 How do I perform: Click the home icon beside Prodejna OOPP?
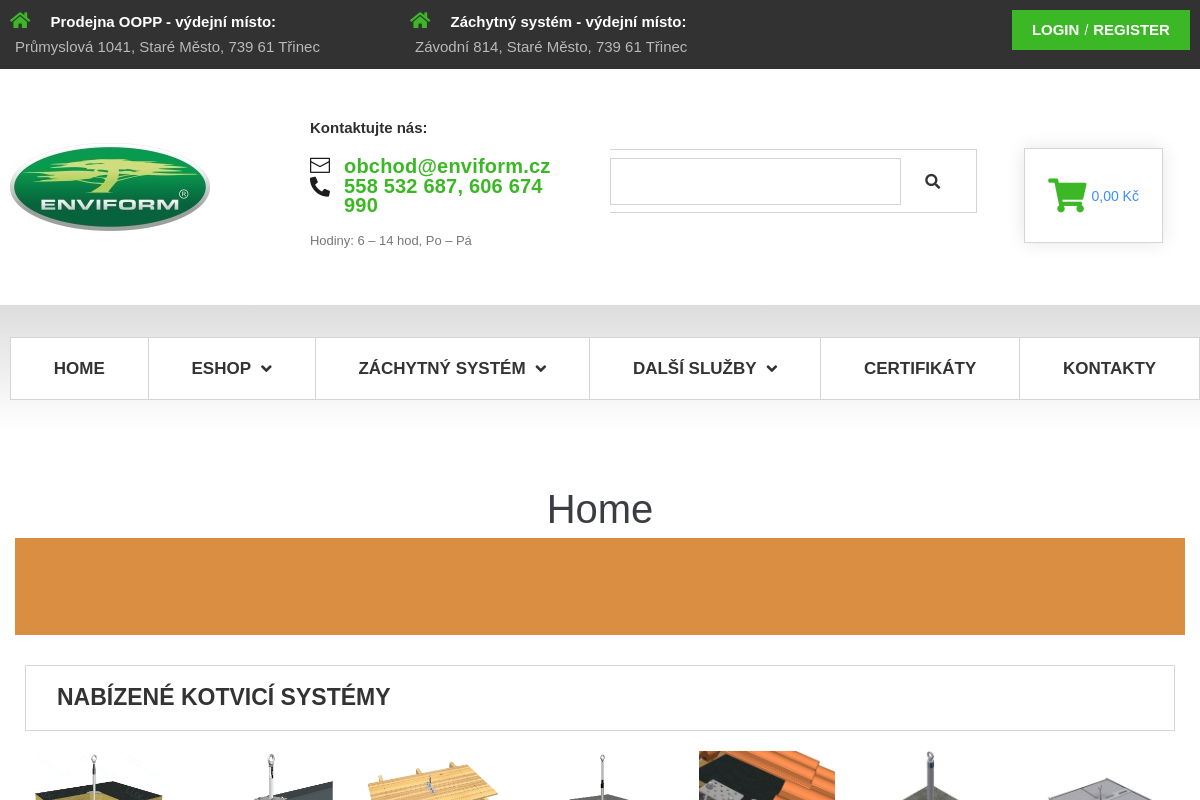[20, 19]
